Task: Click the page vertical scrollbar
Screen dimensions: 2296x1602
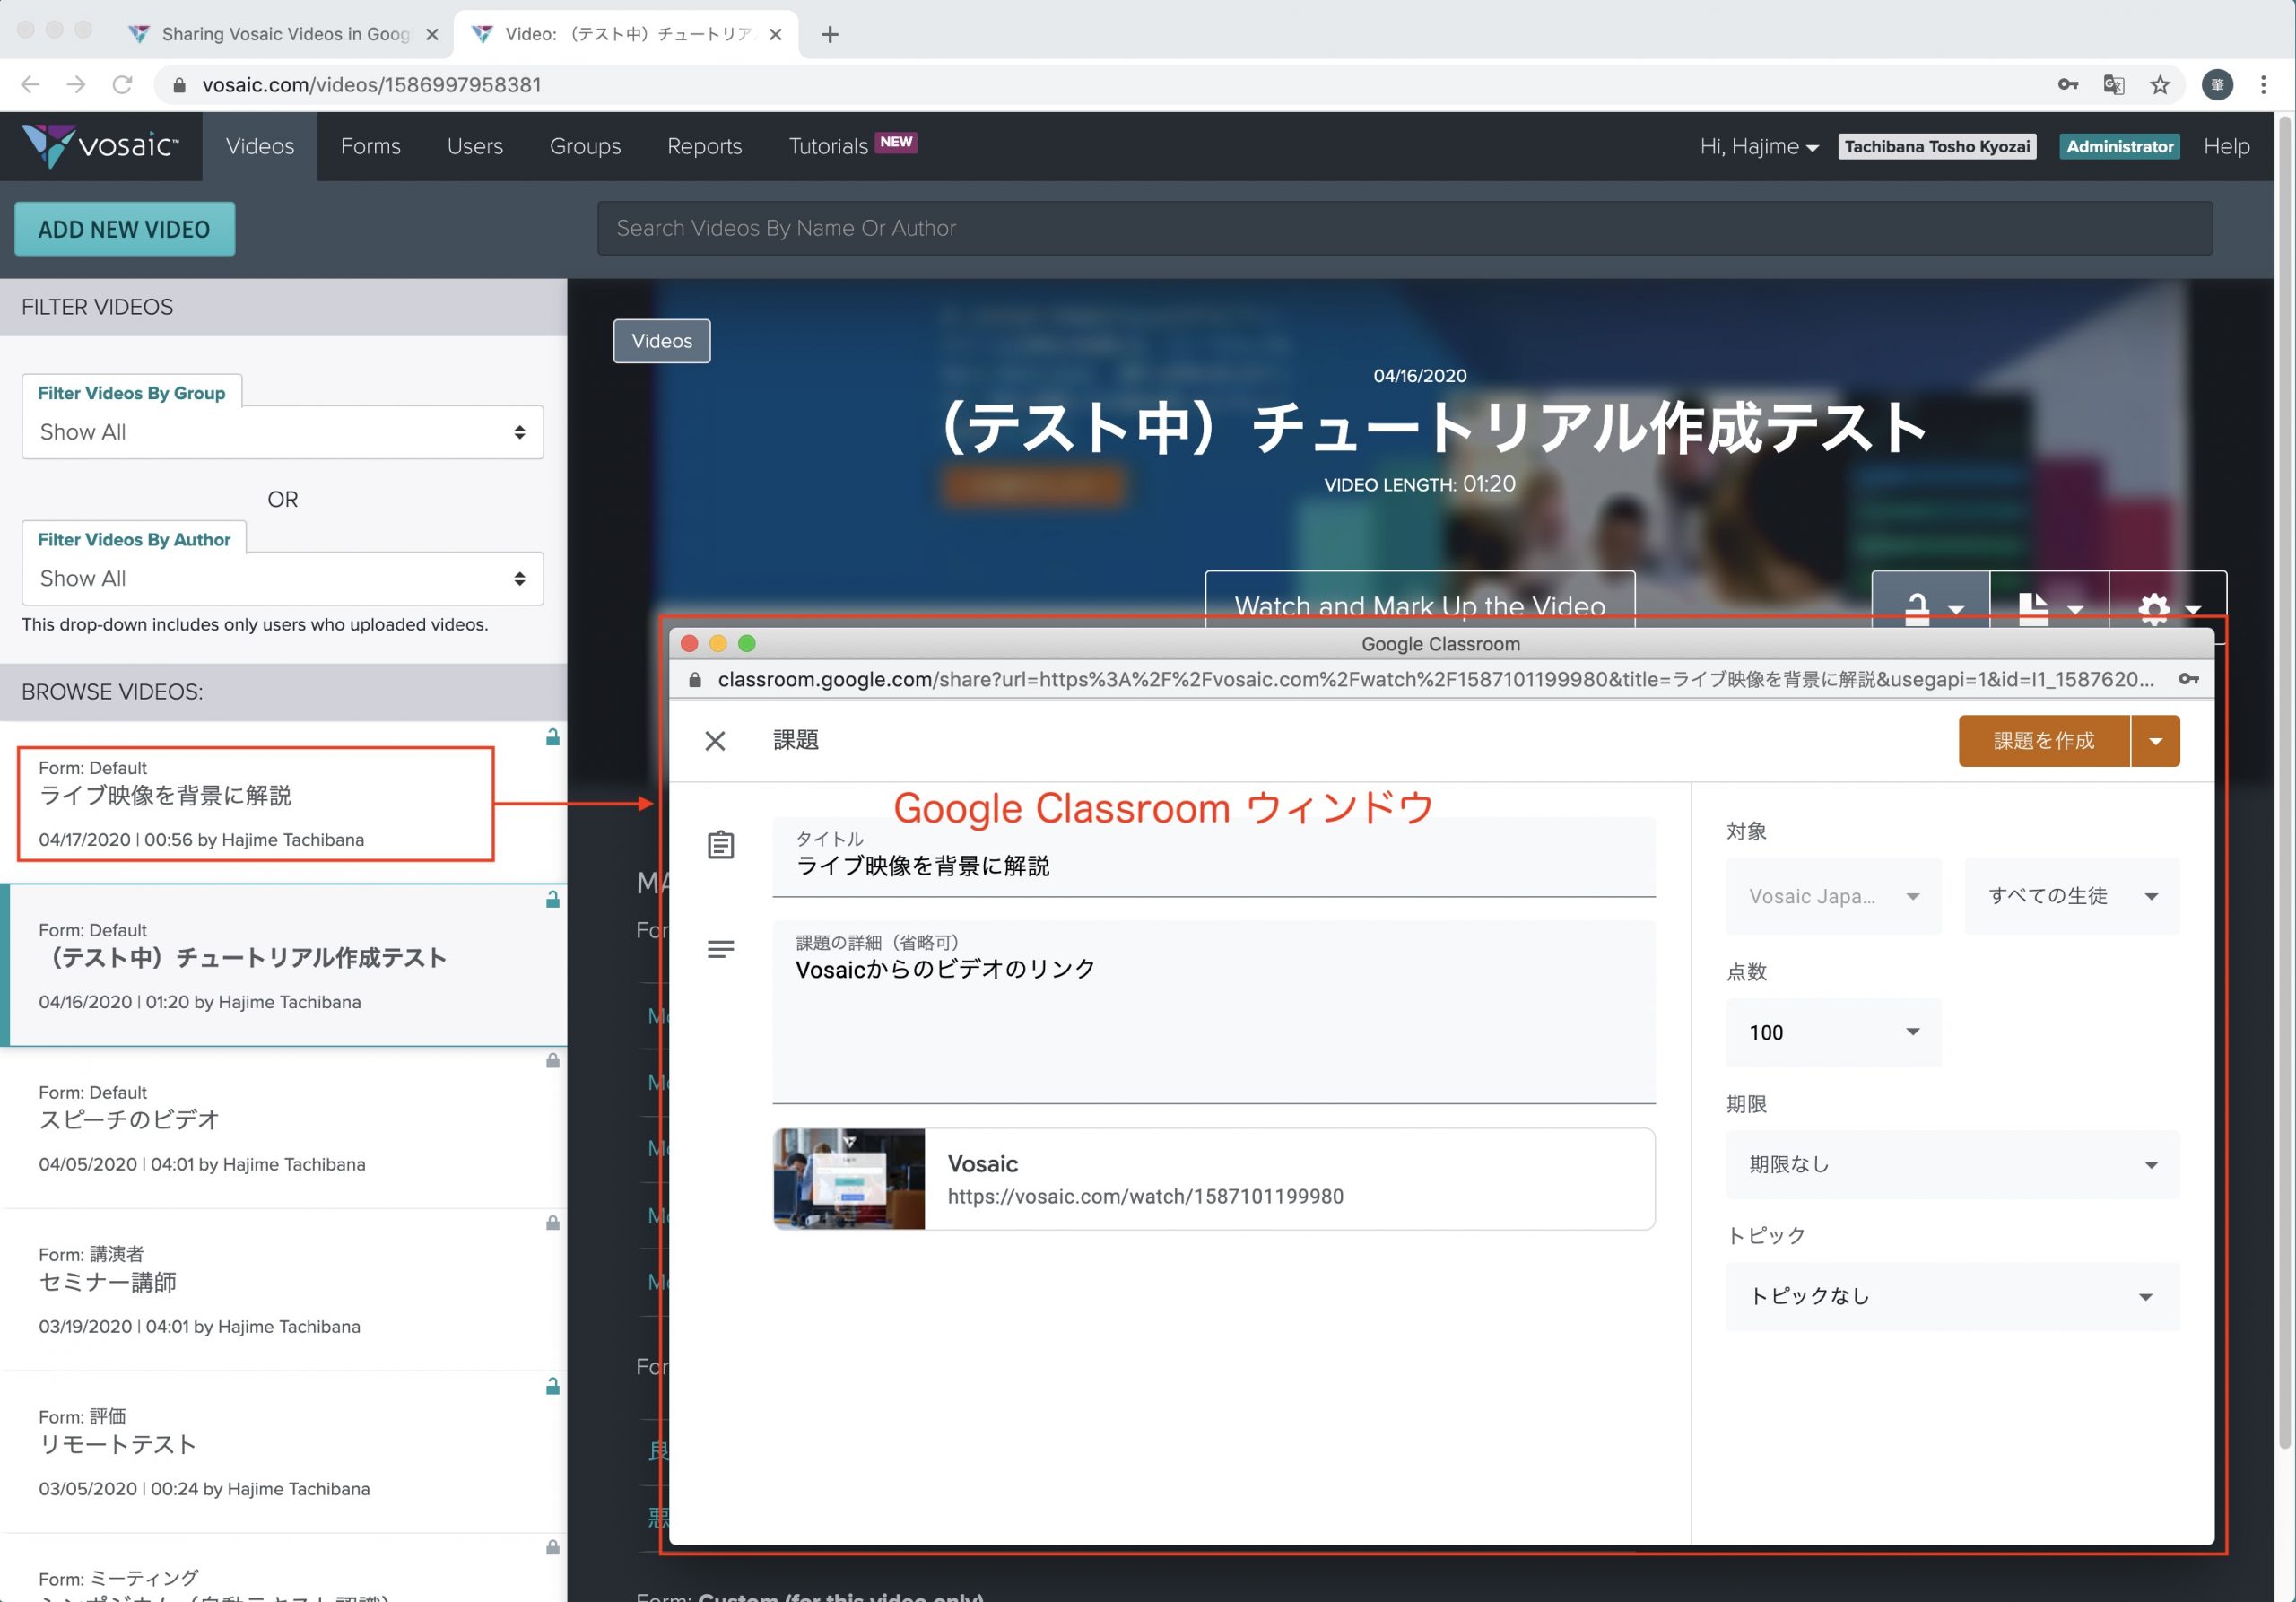Action: coord(2284,780)
